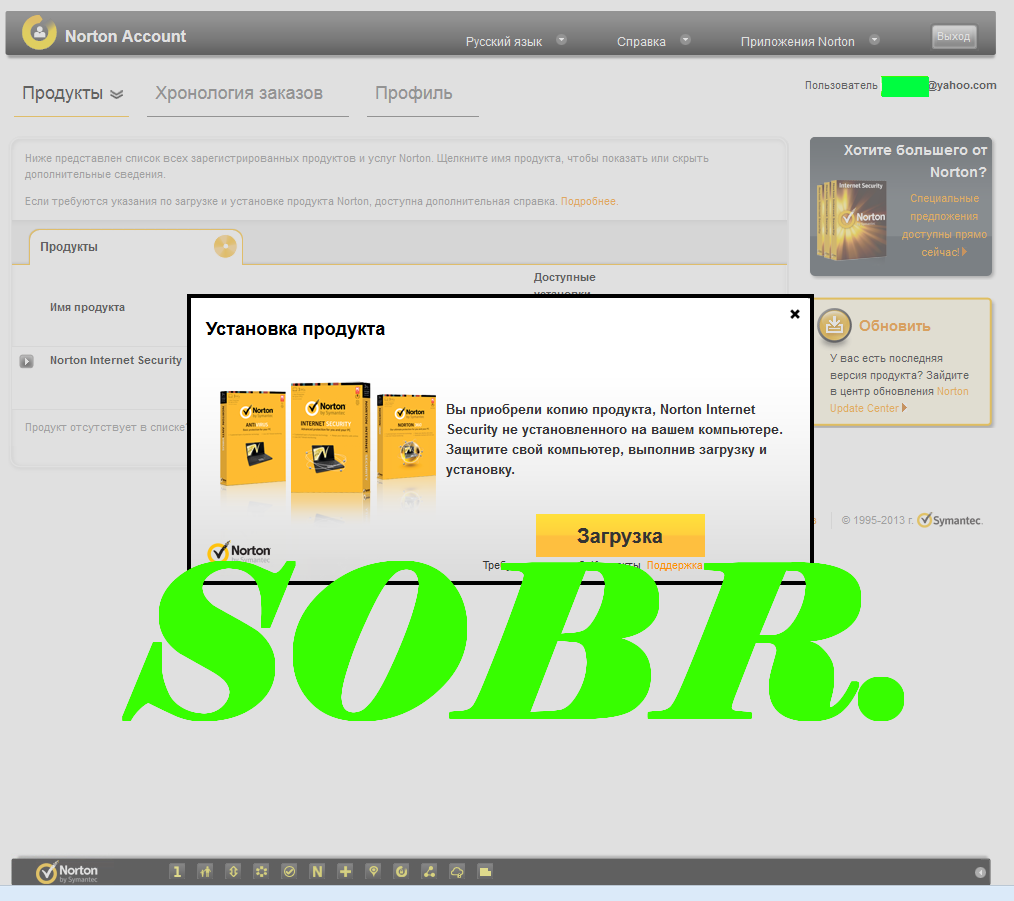
Task: Click the plus icon in bottom toolbar
Action: (x=345, y=871)
